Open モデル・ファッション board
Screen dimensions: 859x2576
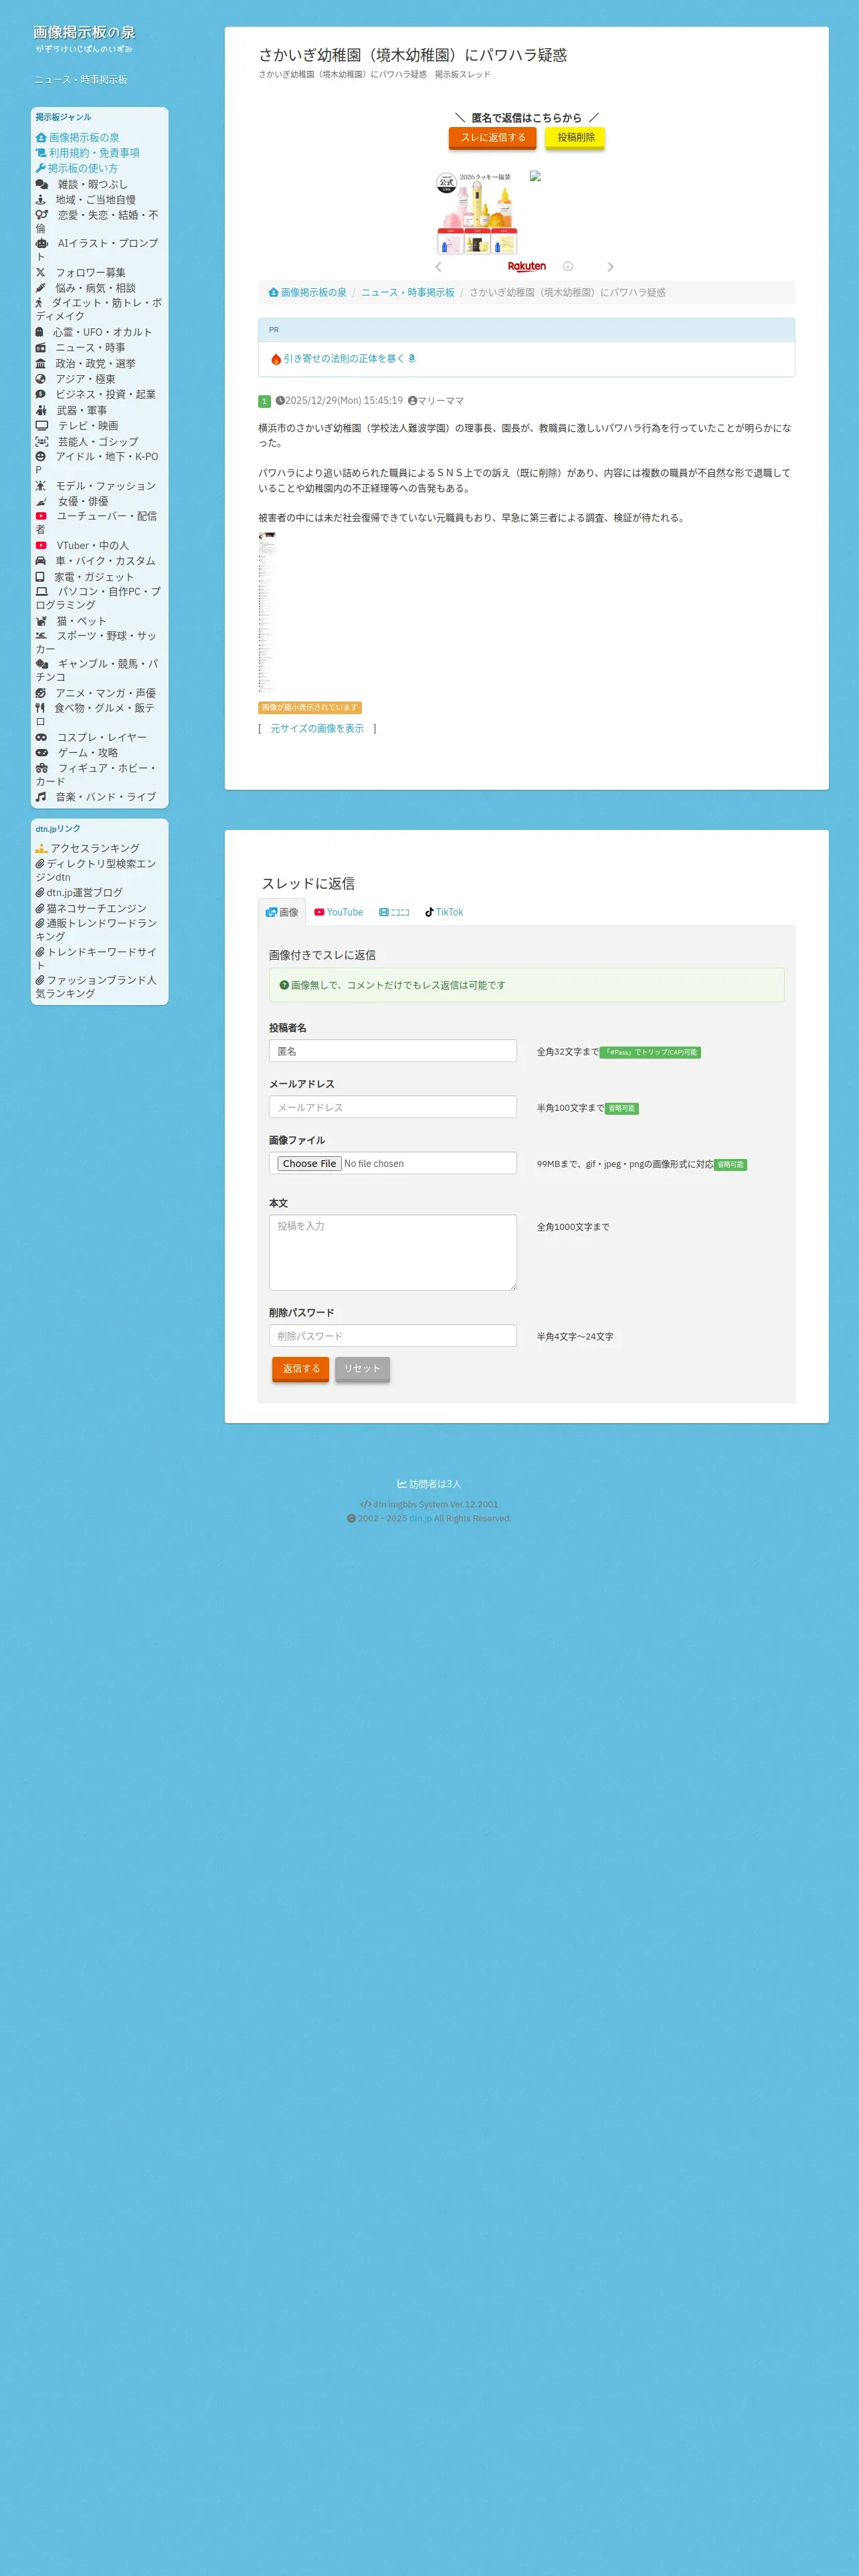(105, 486)
